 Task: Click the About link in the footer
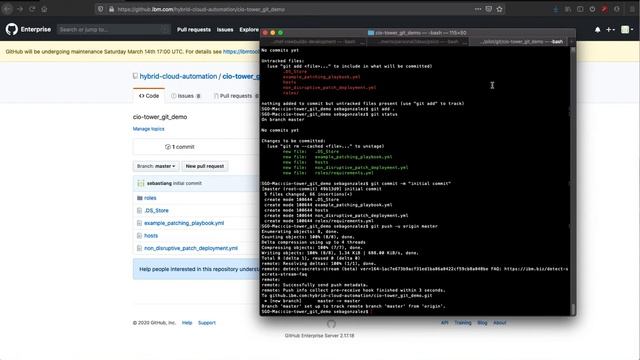pyautogui.click(x=500, y=323)
